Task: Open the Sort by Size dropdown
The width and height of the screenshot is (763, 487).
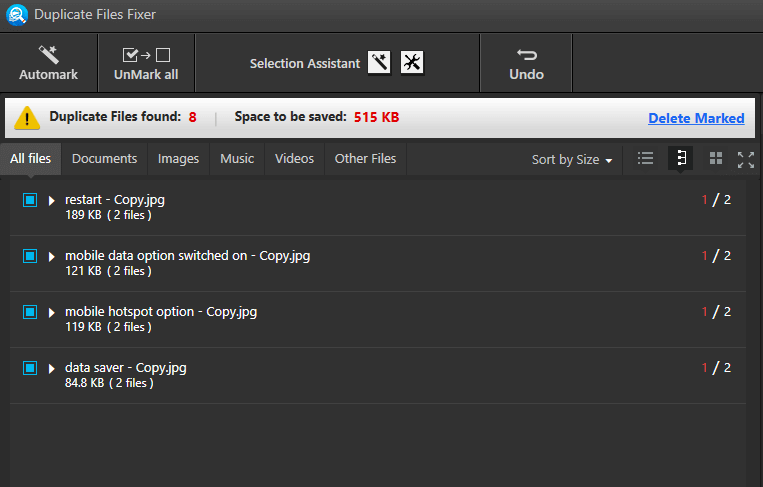Action: point(572,160)
